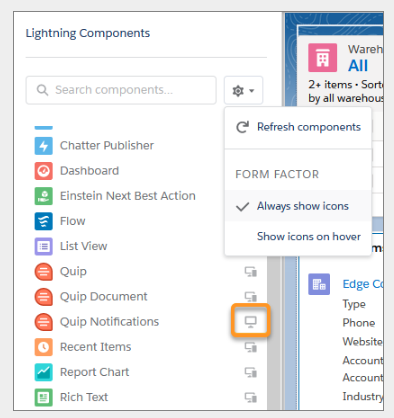Focus the Search components field
Image resolution: width=394 pixels, height=418 pixels.
tap(121, 90)
